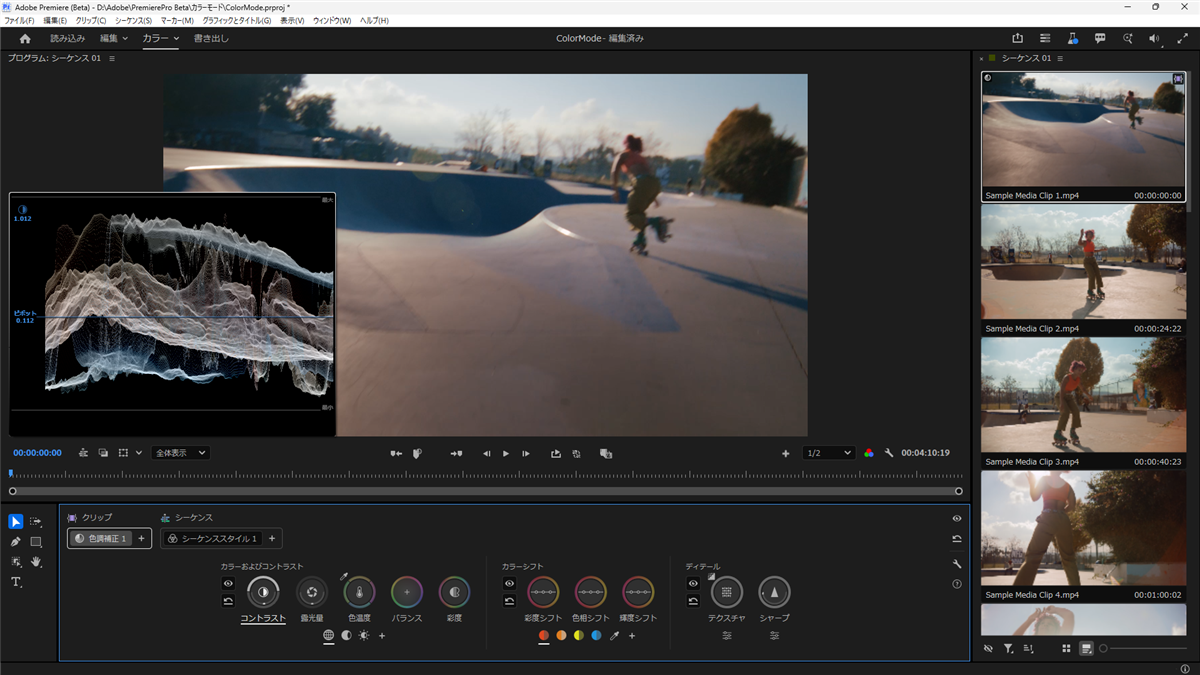The height and width of the screenshot is (675, 1200).
Task: Click the シーケンススタイル 1 button
Action: (211, 538)
